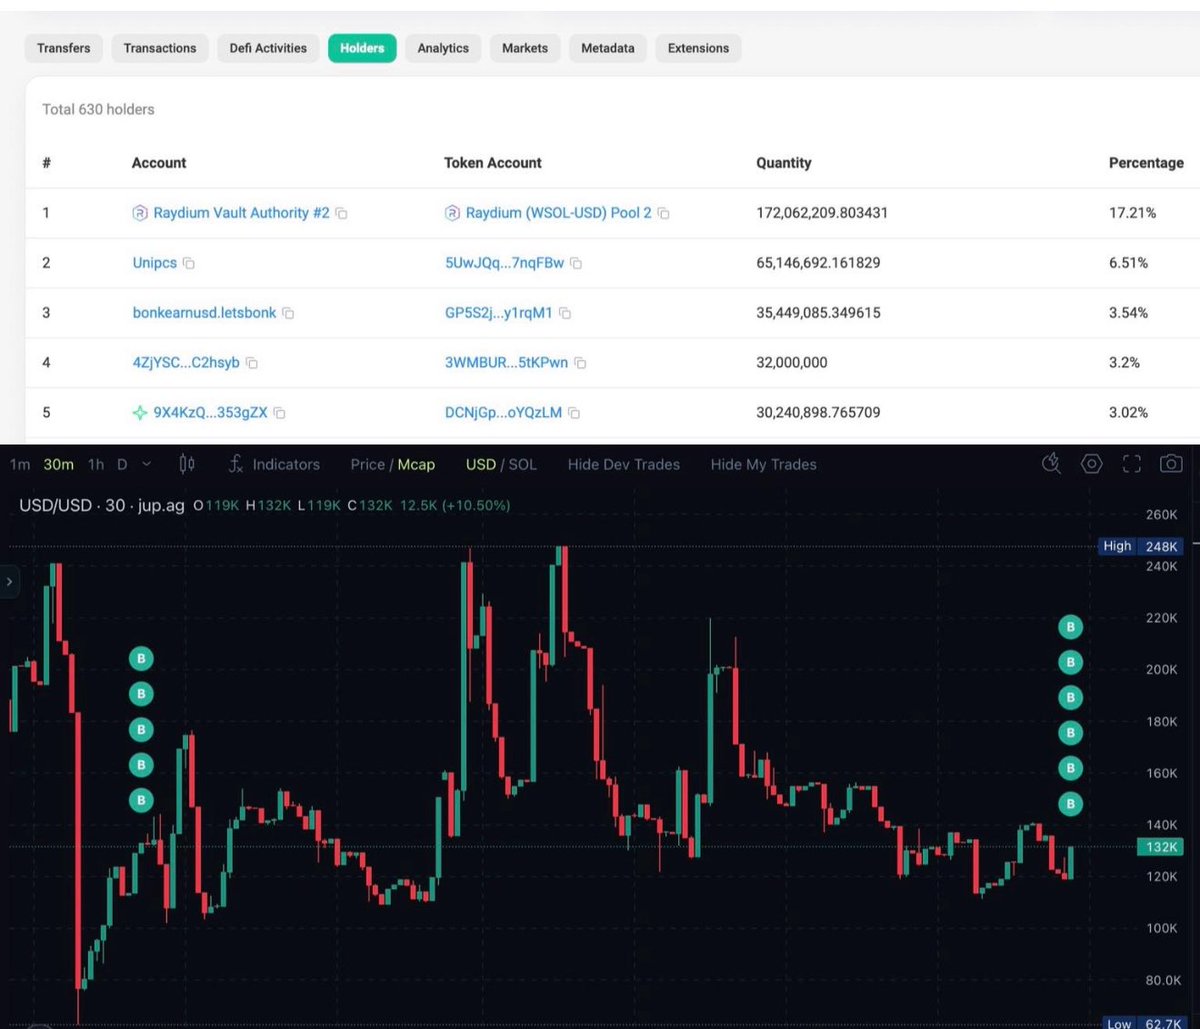Image resolution: width=1200 pixels, height=1029 pixels.
Task: Open the Transactions tab
Action: pyautogui.click(x=160, y=48)
